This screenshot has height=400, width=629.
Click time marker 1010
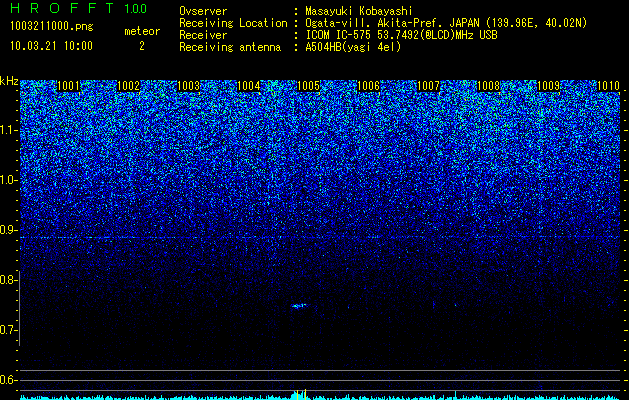pos(609,86)
